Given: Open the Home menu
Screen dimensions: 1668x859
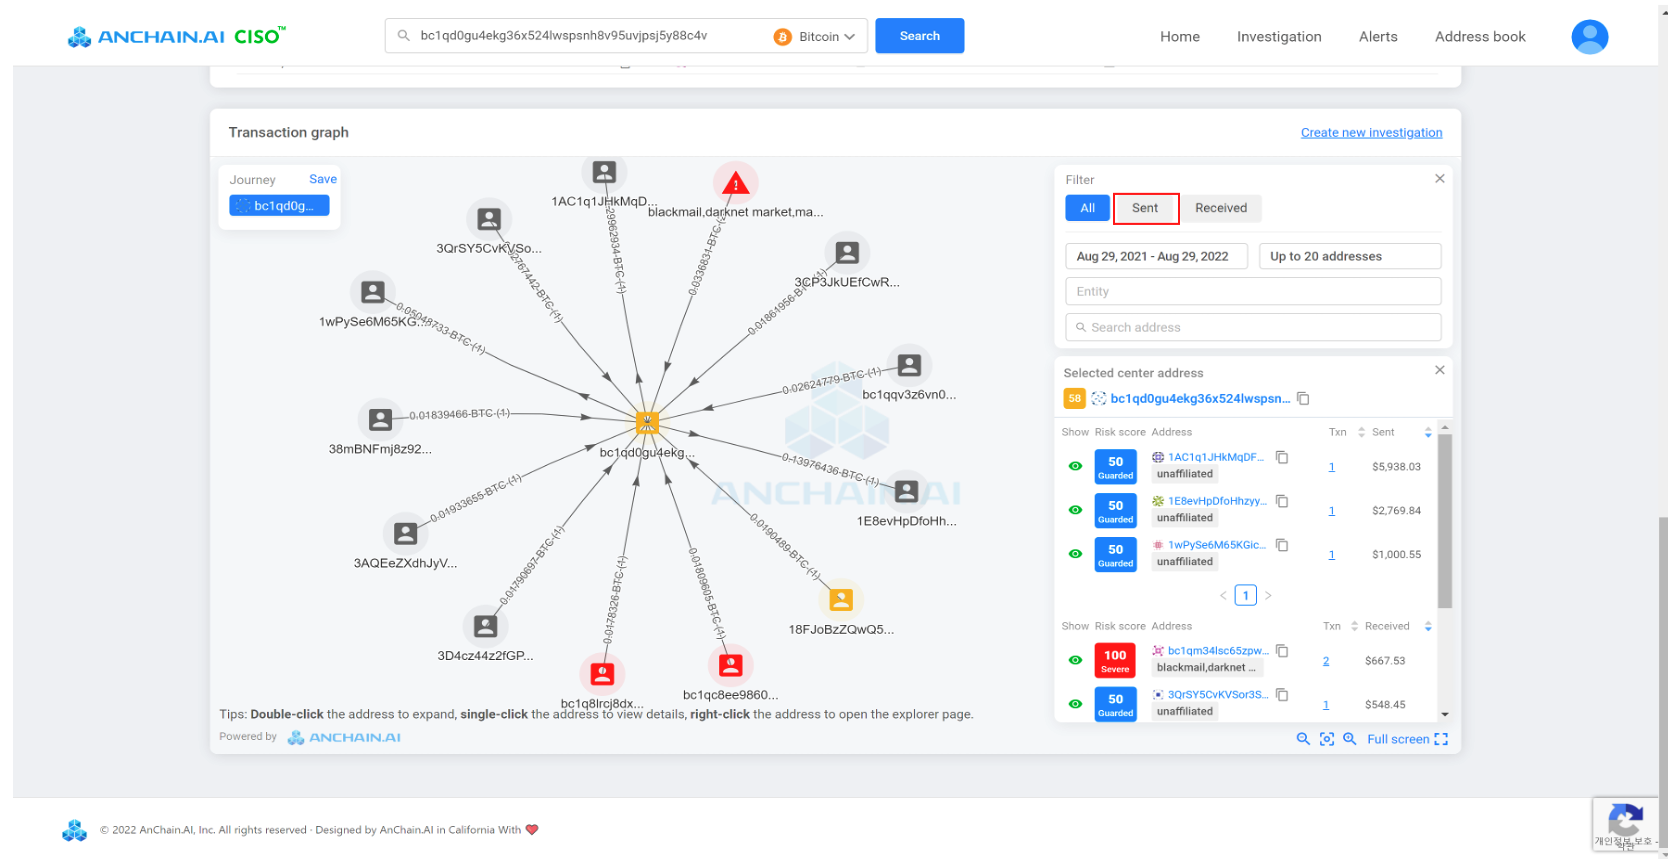Looking at the screenshot, I should pos(1180,37).
